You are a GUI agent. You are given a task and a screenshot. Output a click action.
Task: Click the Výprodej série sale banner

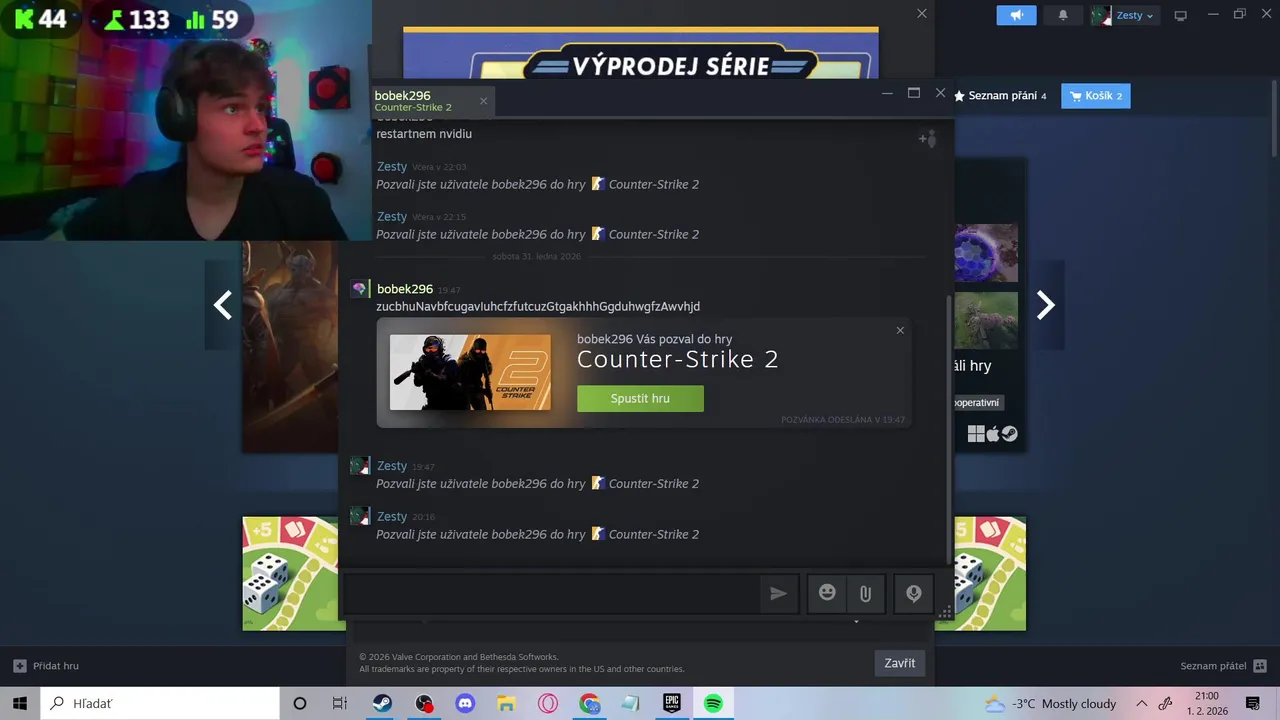click(x=641, y=53)
